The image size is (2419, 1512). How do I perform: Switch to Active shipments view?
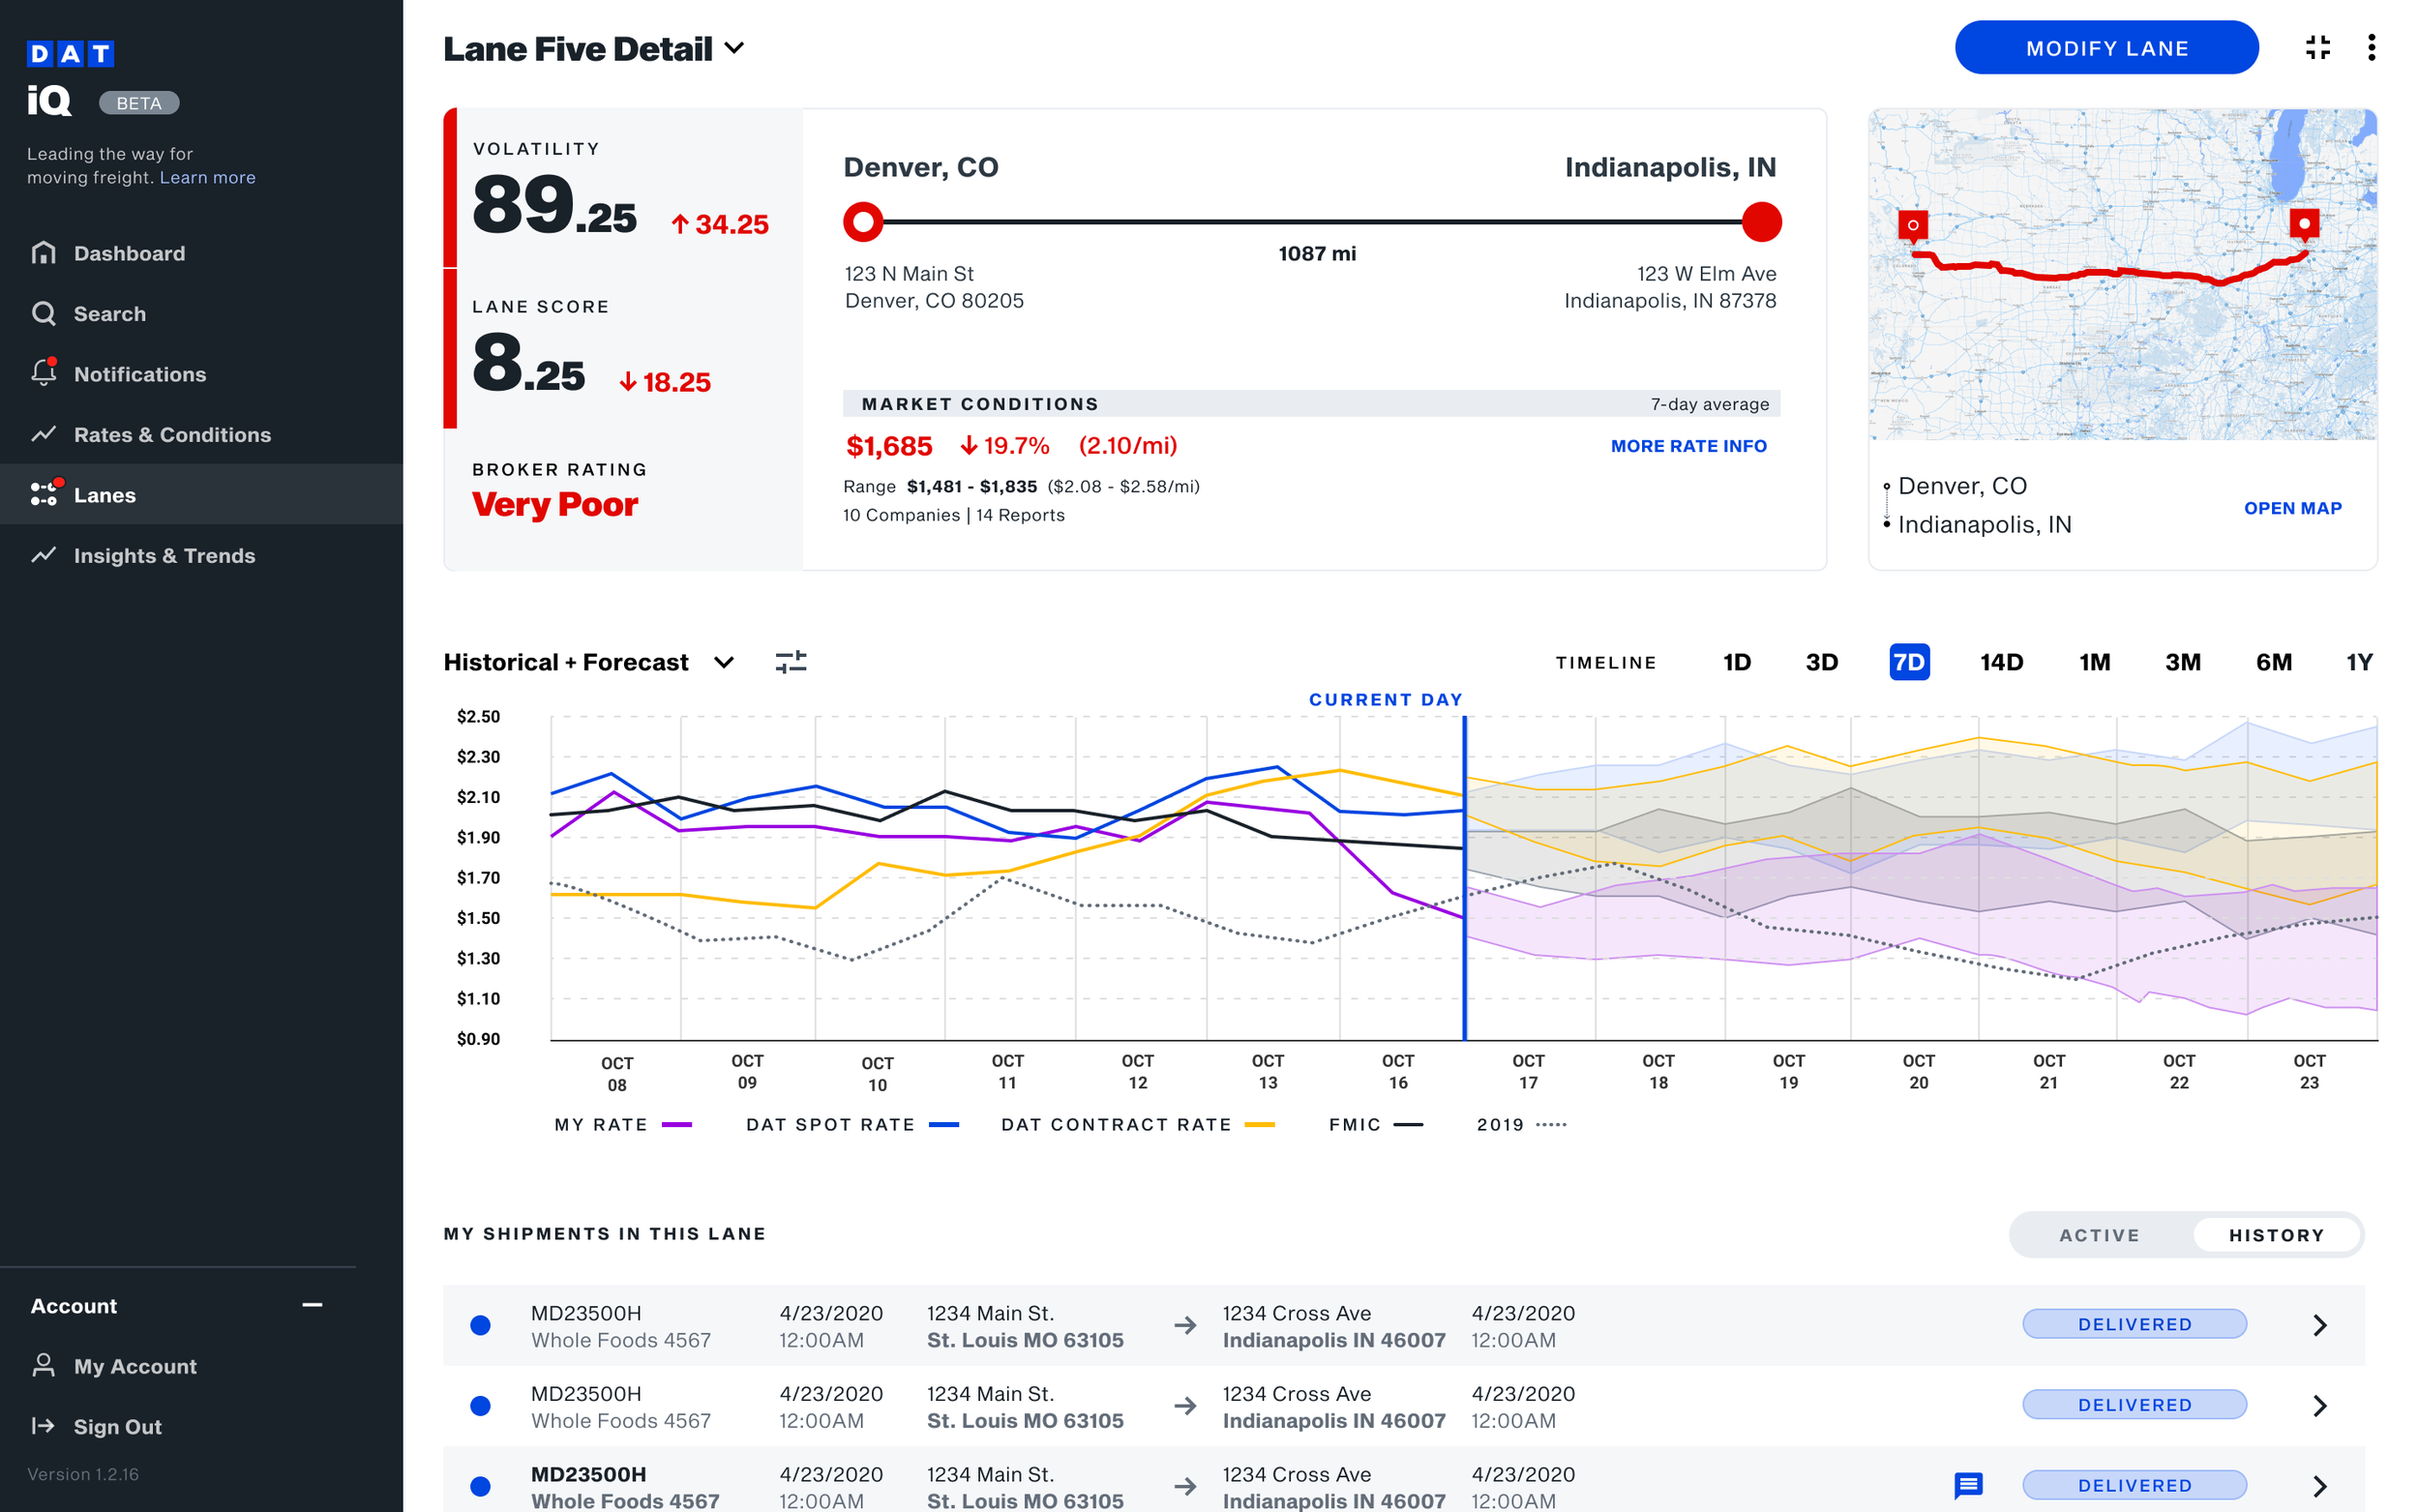[2100, 1234]
